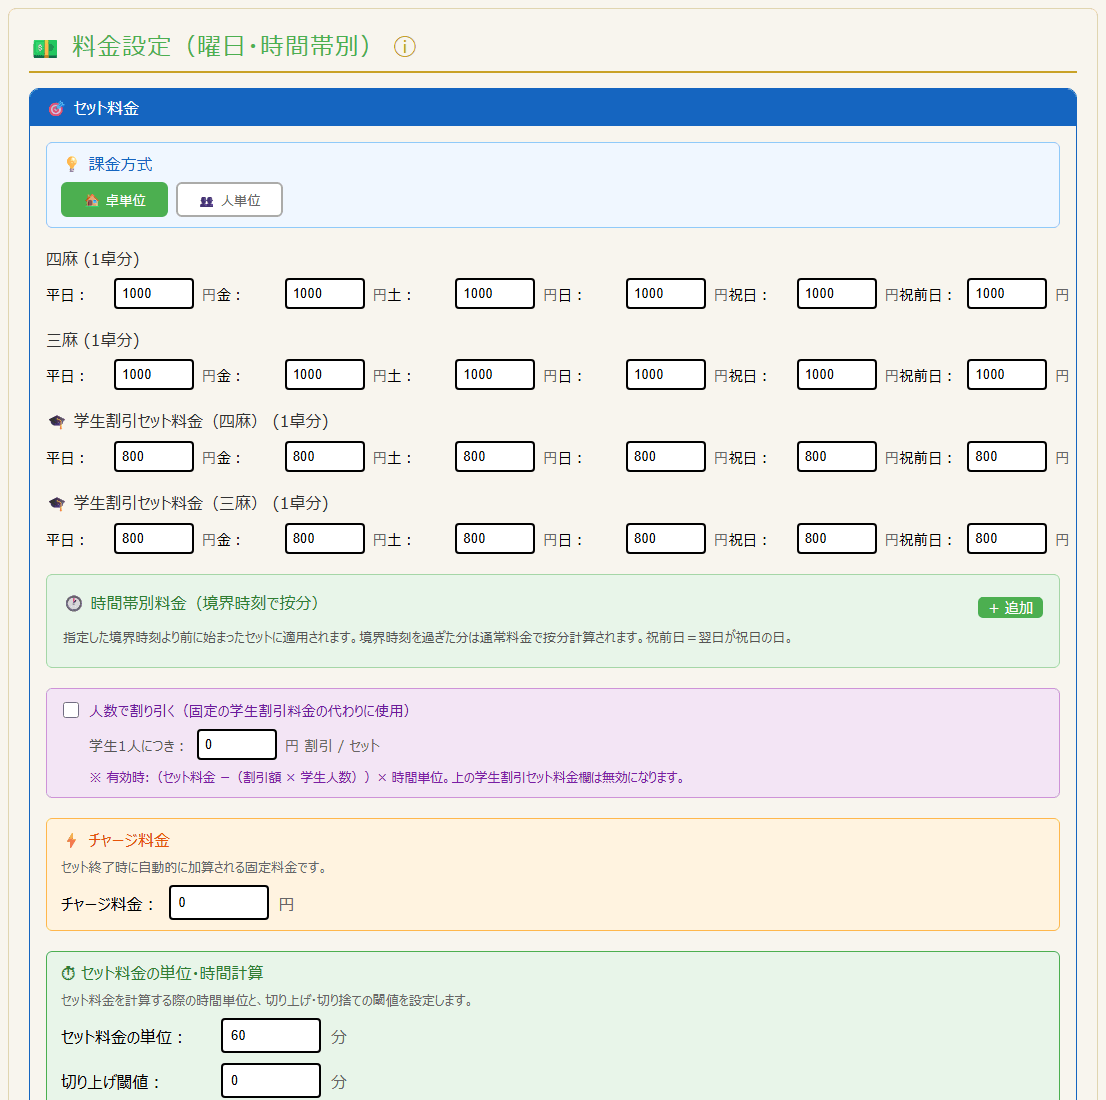Click 学生割引（三麻）祝日 price field
1106x1100 pixels.
[x=836, y=538]
